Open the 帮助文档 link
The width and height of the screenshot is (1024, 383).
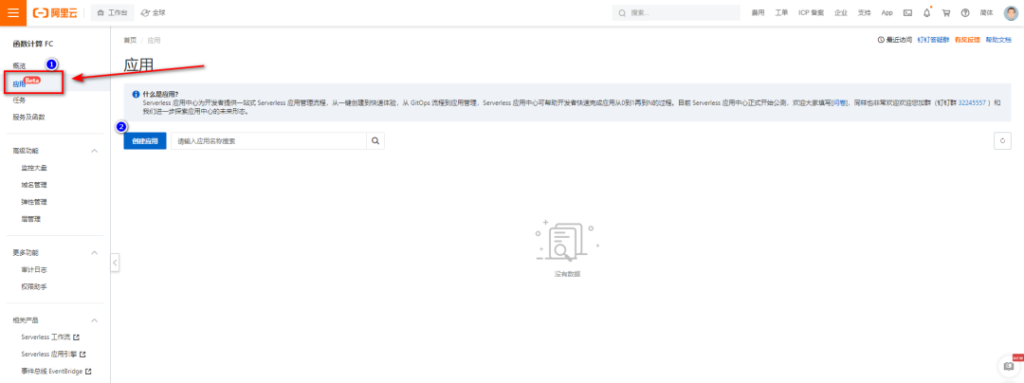click(999, 40)
